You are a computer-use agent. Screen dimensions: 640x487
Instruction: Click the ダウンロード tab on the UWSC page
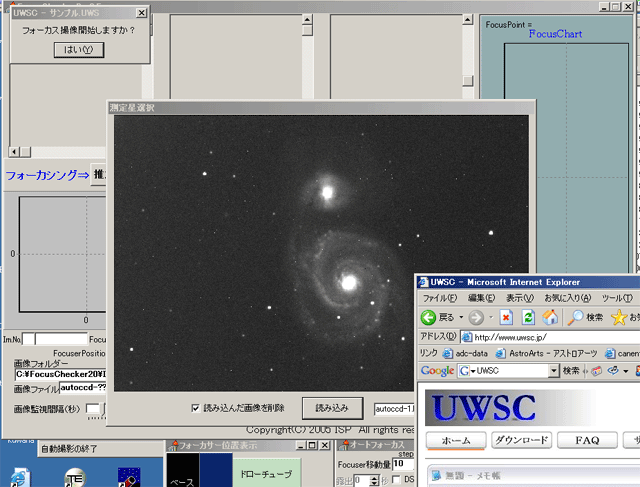521,440
